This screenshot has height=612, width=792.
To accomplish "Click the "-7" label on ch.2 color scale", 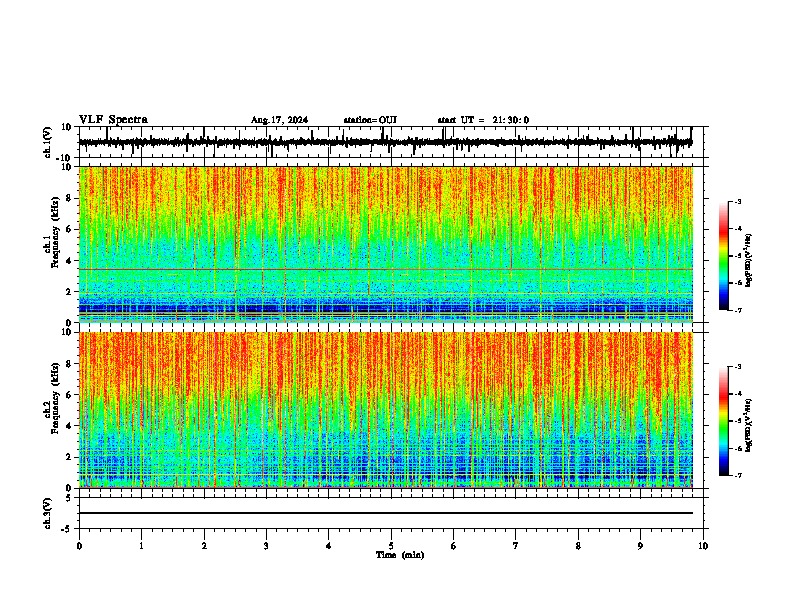I will coord(737,475).
